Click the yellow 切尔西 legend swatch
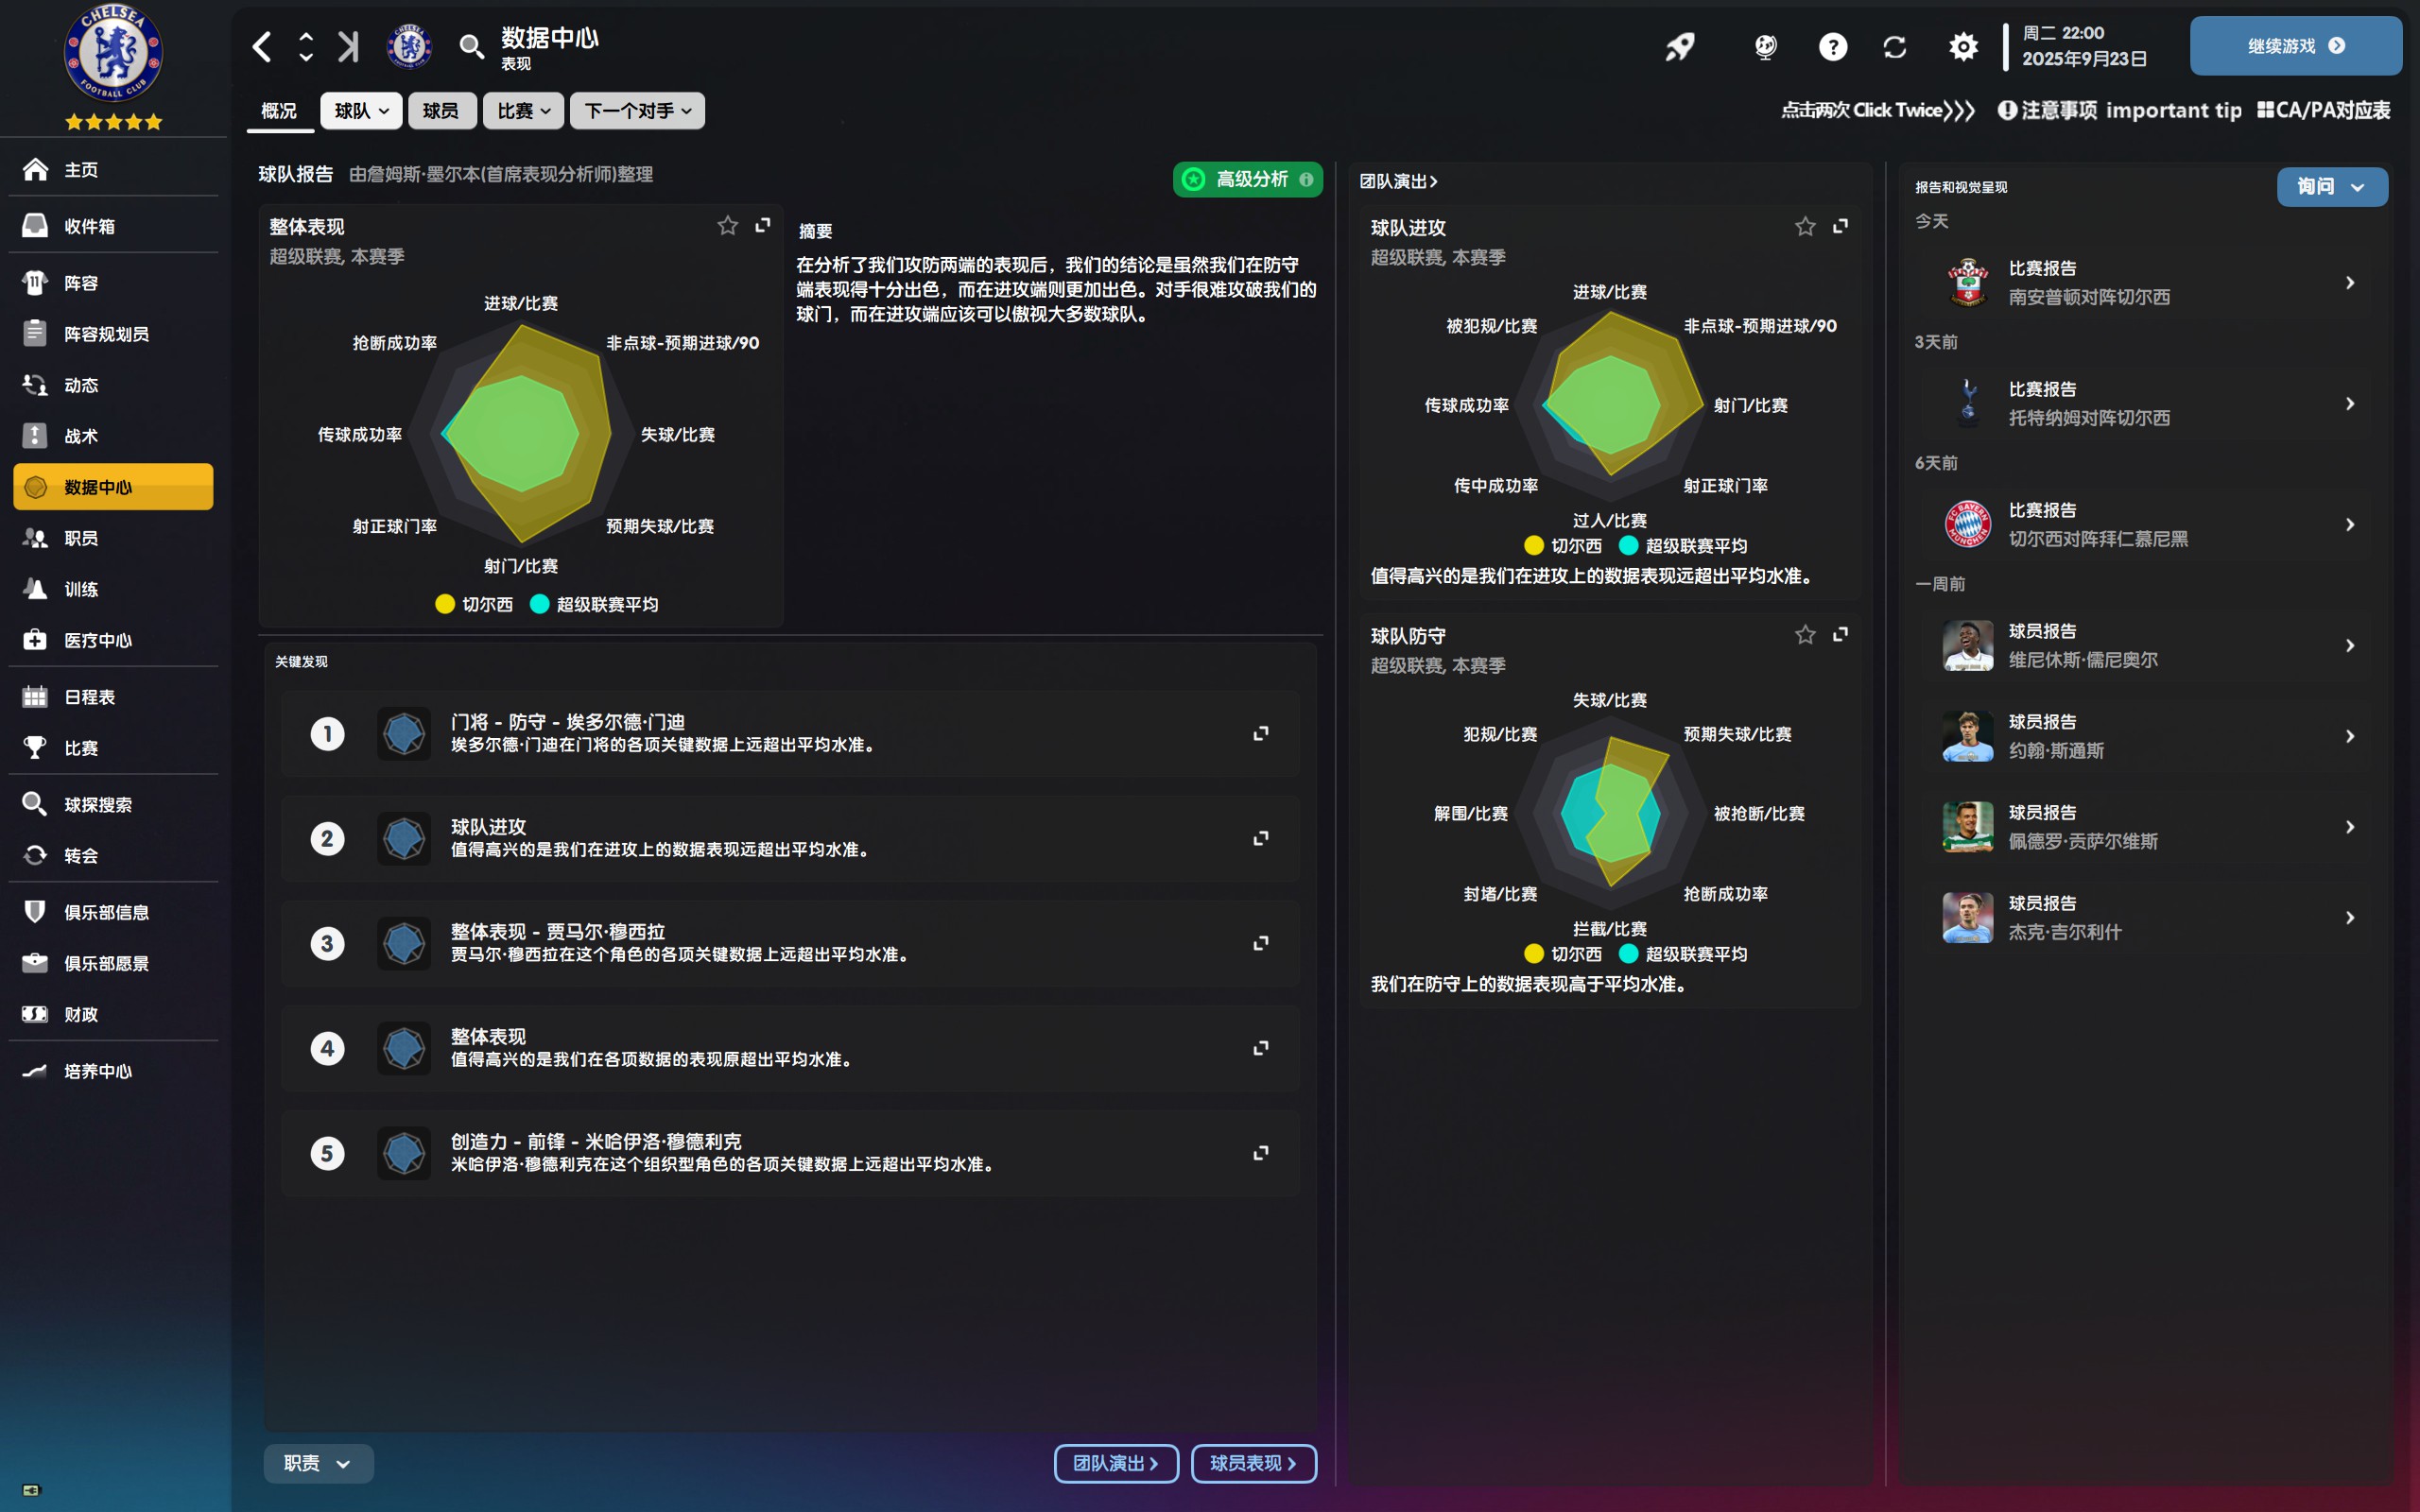 pos(444,604)
